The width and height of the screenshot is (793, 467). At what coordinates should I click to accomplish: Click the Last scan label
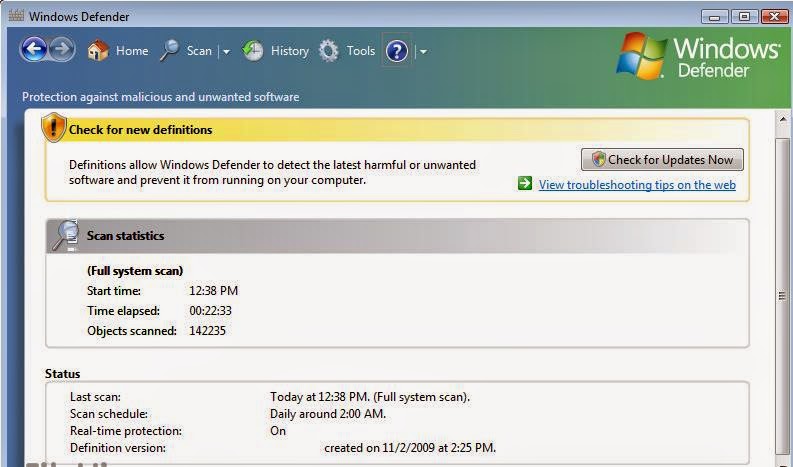coord(95,397)
